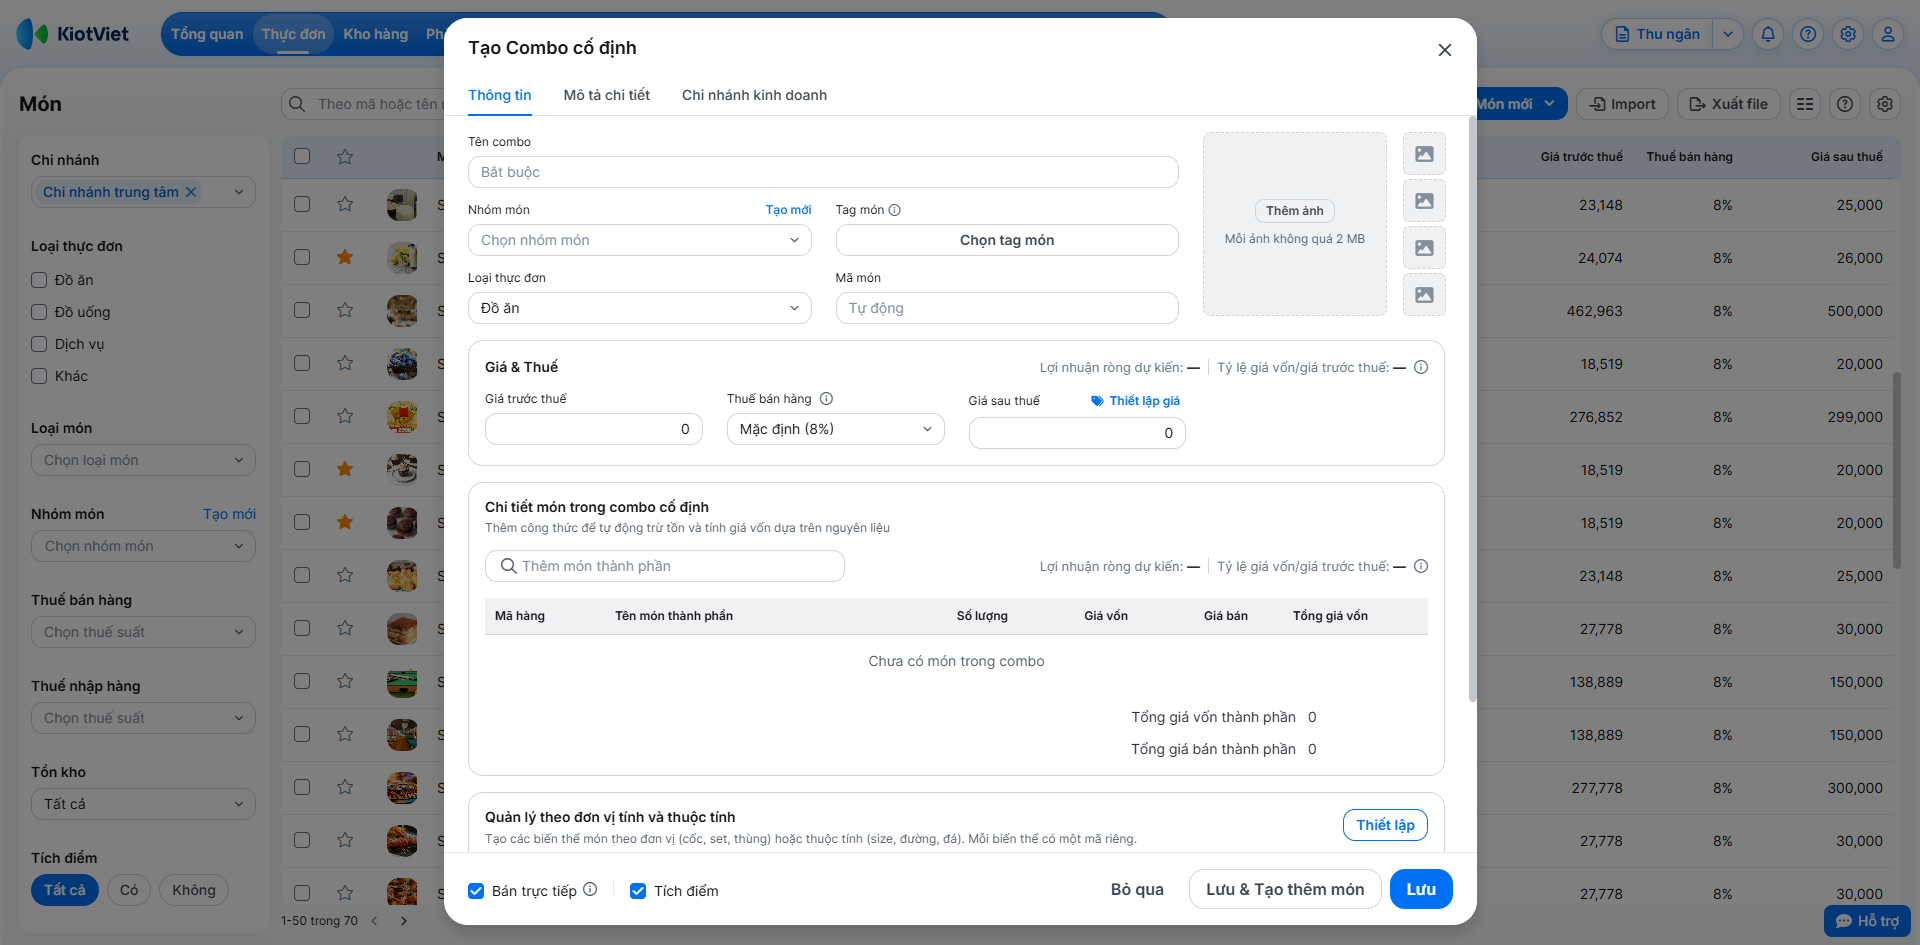Click the notification bell icon

tap(1768, 34)
